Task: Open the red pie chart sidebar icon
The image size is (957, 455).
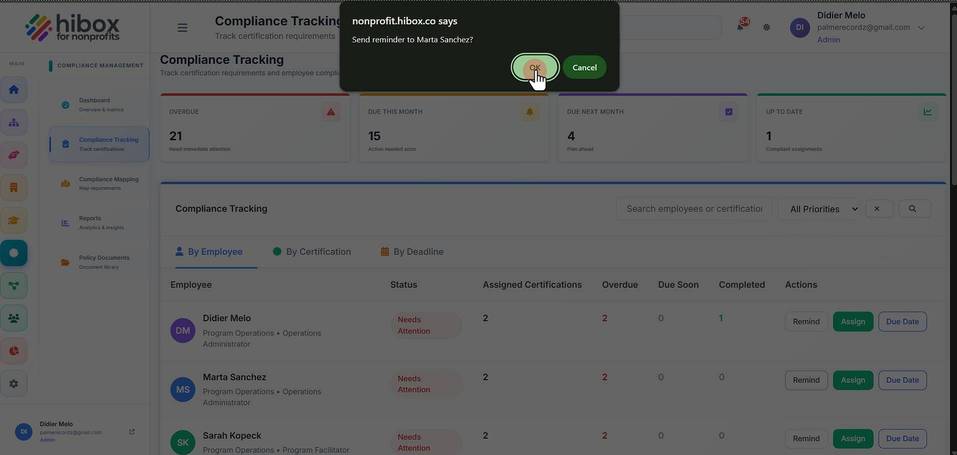Action: [x=13, y=351]
